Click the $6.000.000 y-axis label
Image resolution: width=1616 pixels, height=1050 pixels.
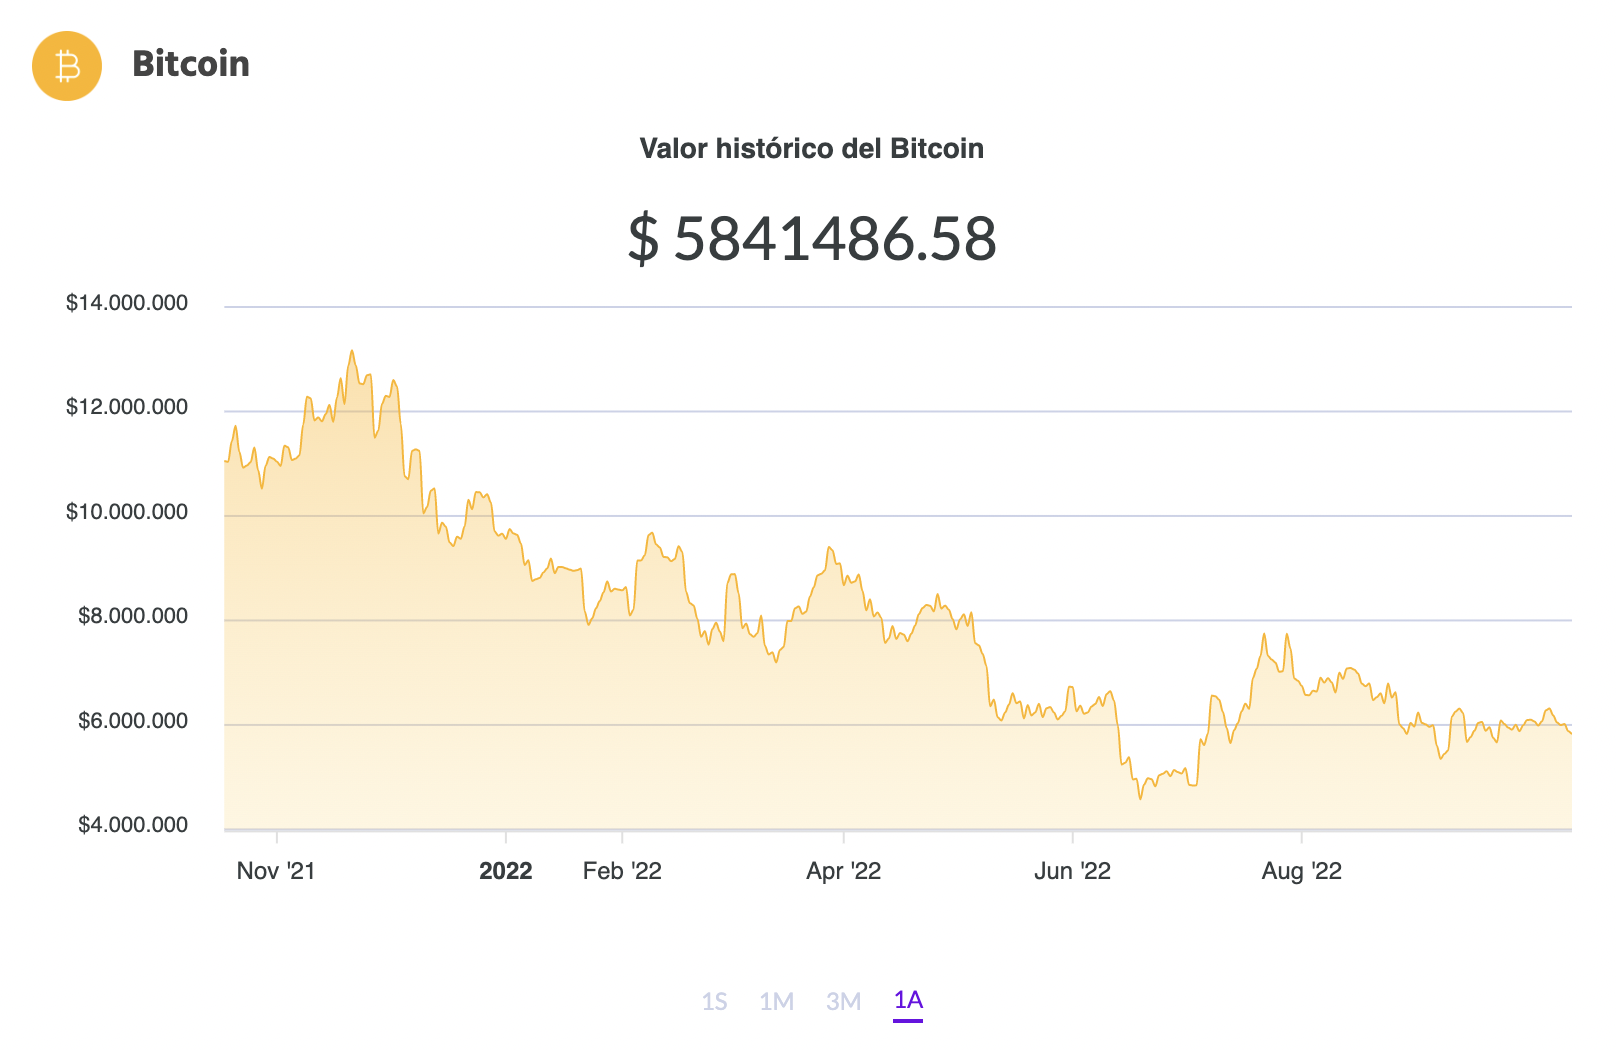(x=133, y=721)
